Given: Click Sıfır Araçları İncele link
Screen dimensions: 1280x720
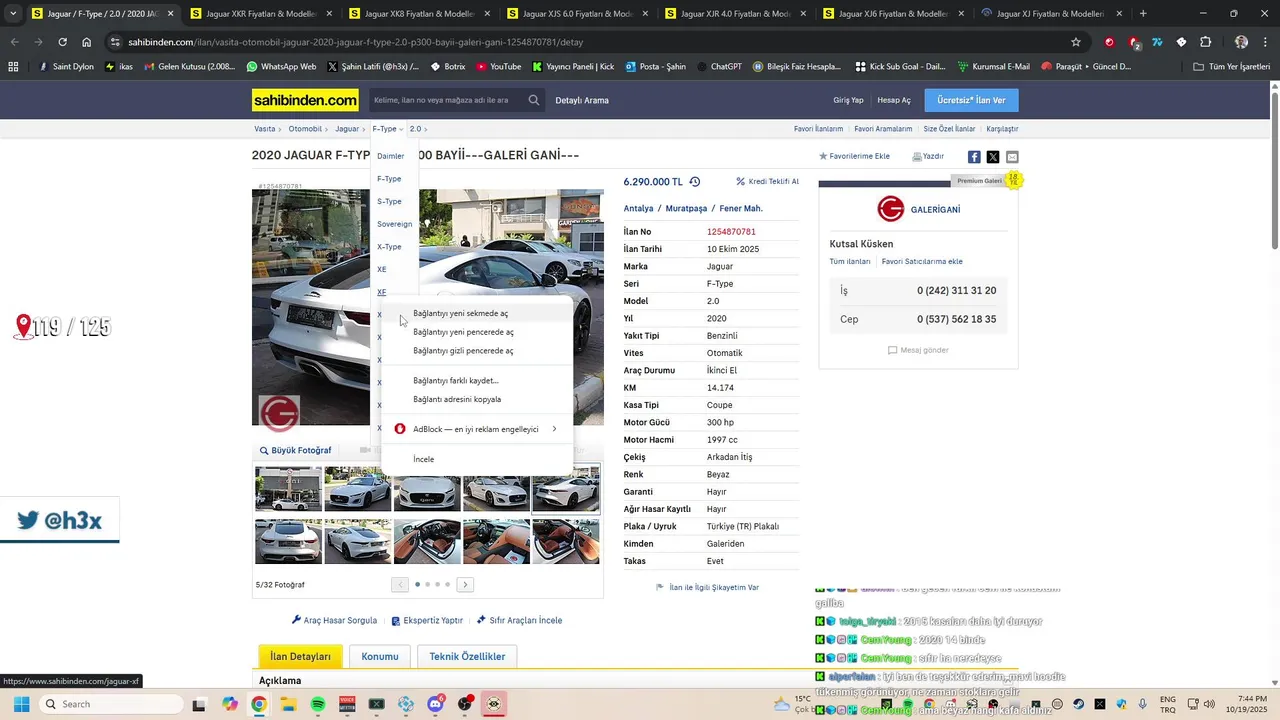Looking at the screenshot, I should point(519,620).
